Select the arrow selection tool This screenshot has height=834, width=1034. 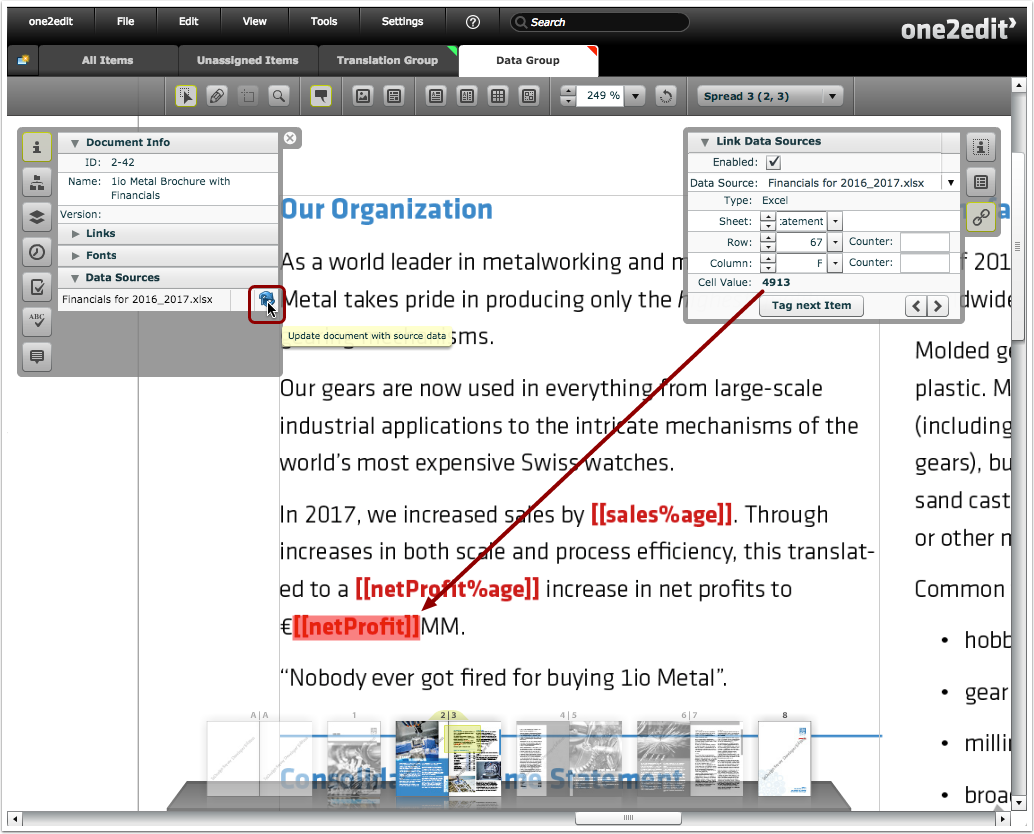[186, 96]
